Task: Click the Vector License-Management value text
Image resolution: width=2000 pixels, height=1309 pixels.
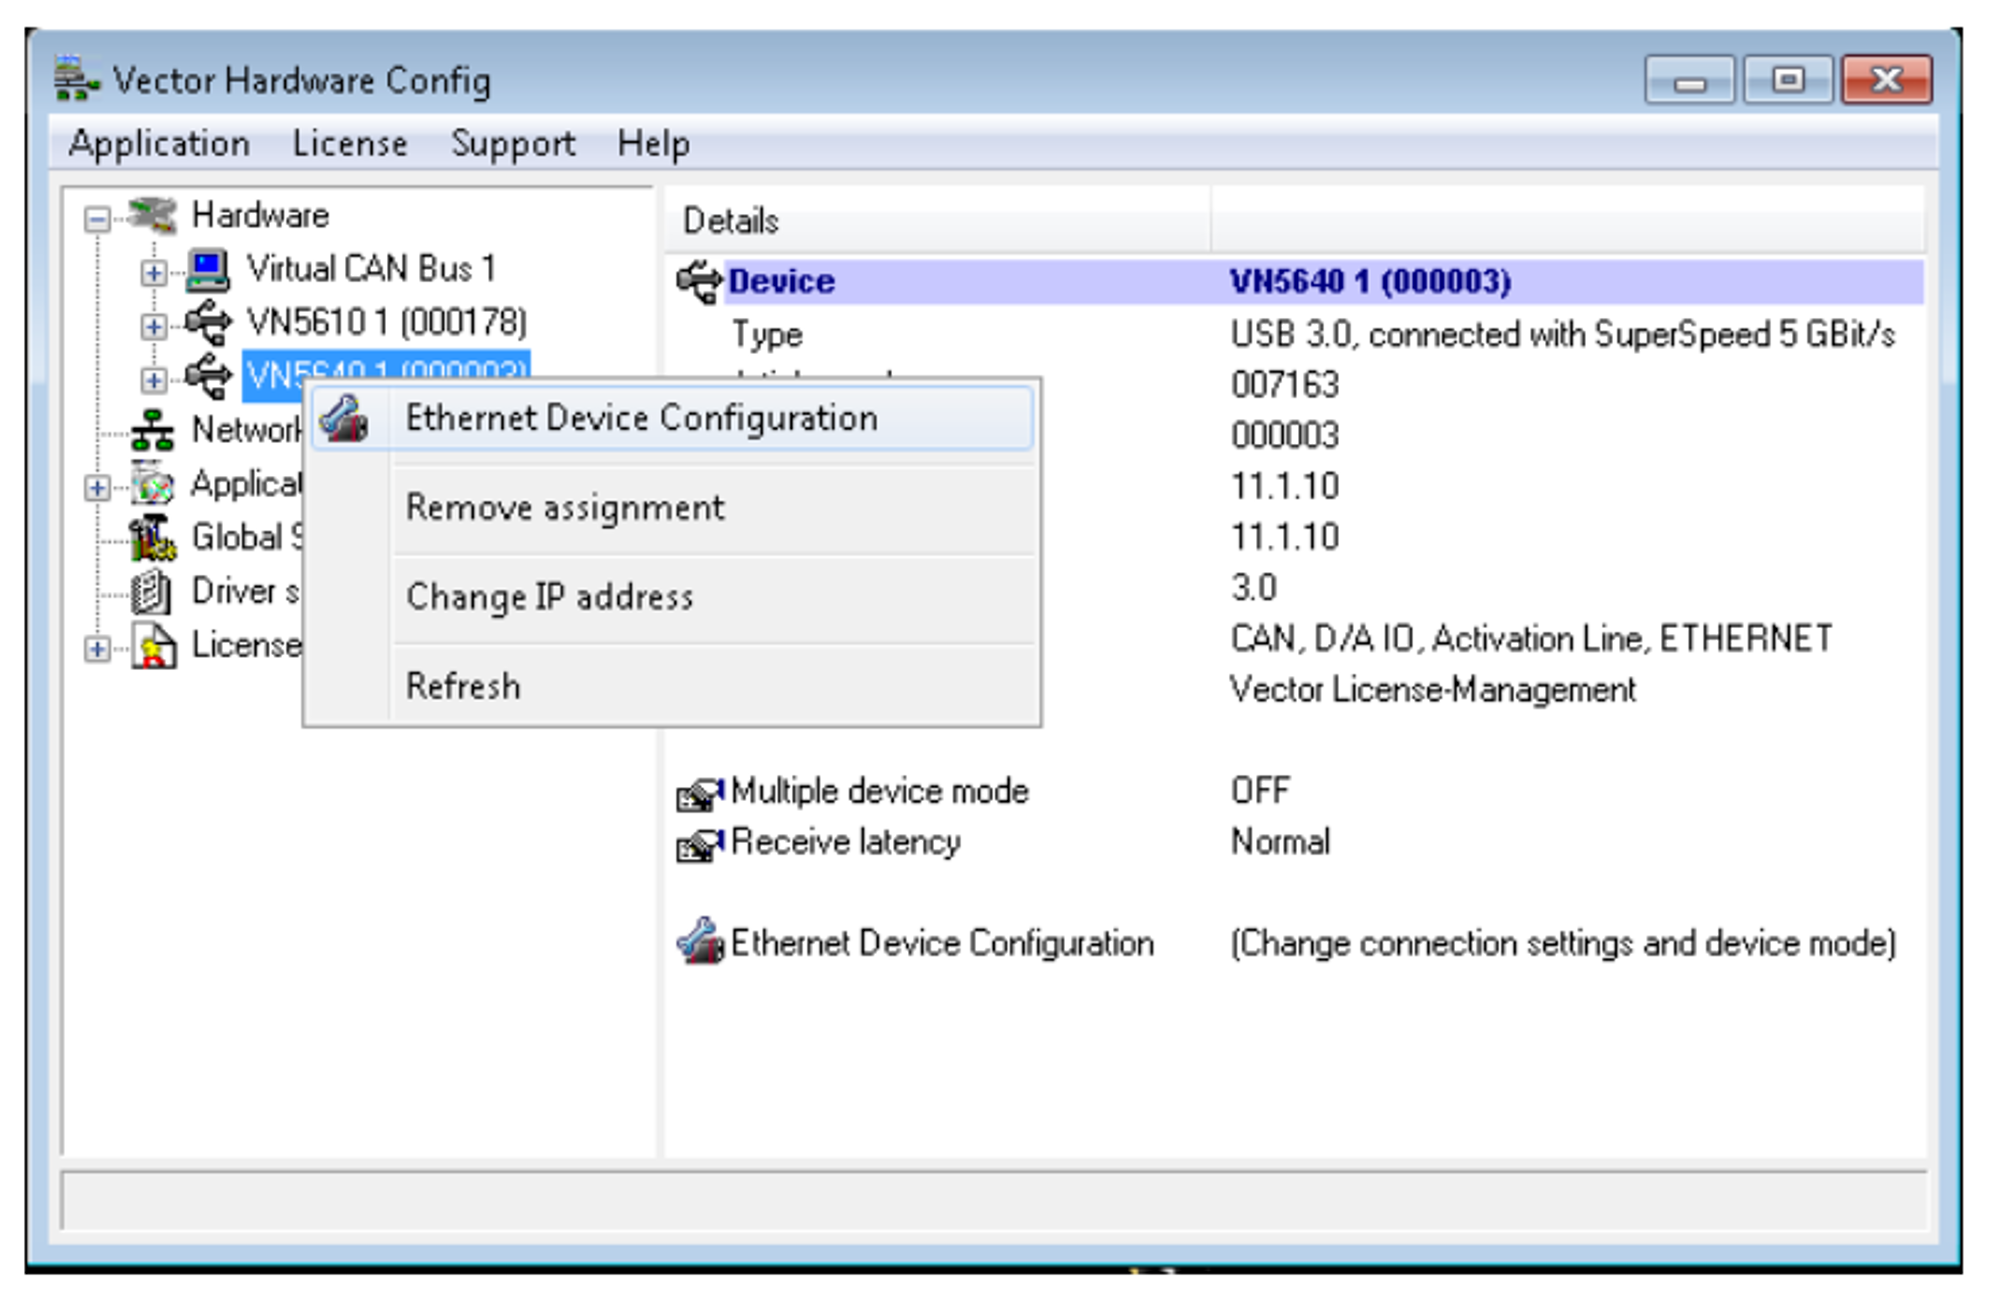Action: (x=1432, y=690)
